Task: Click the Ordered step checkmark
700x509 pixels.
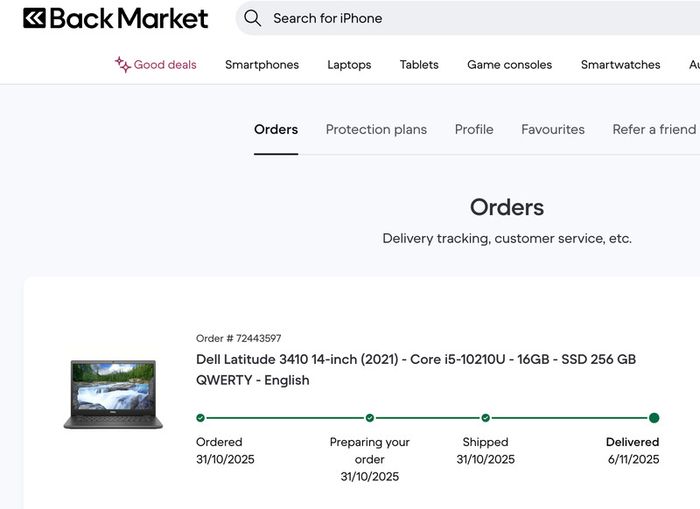Action: 200,418
